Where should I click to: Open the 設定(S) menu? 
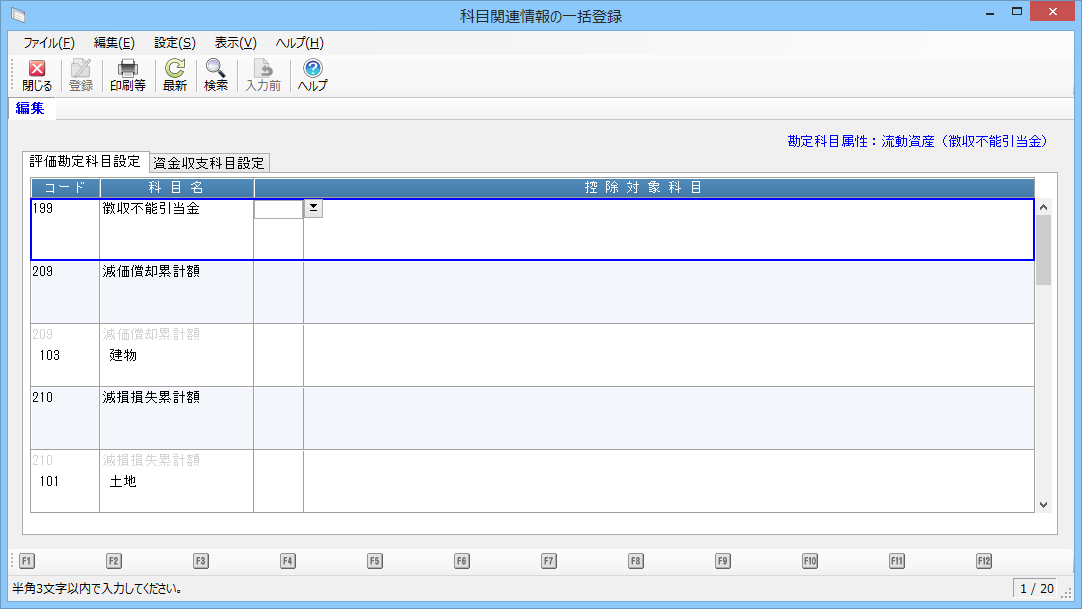click(174, 43)
